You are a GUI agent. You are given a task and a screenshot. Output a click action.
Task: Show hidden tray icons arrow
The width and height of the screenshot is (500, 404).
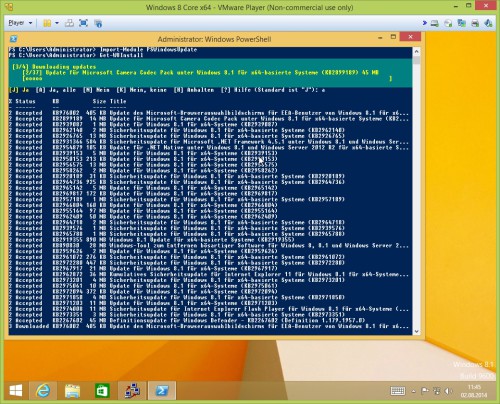coord(413,391)
